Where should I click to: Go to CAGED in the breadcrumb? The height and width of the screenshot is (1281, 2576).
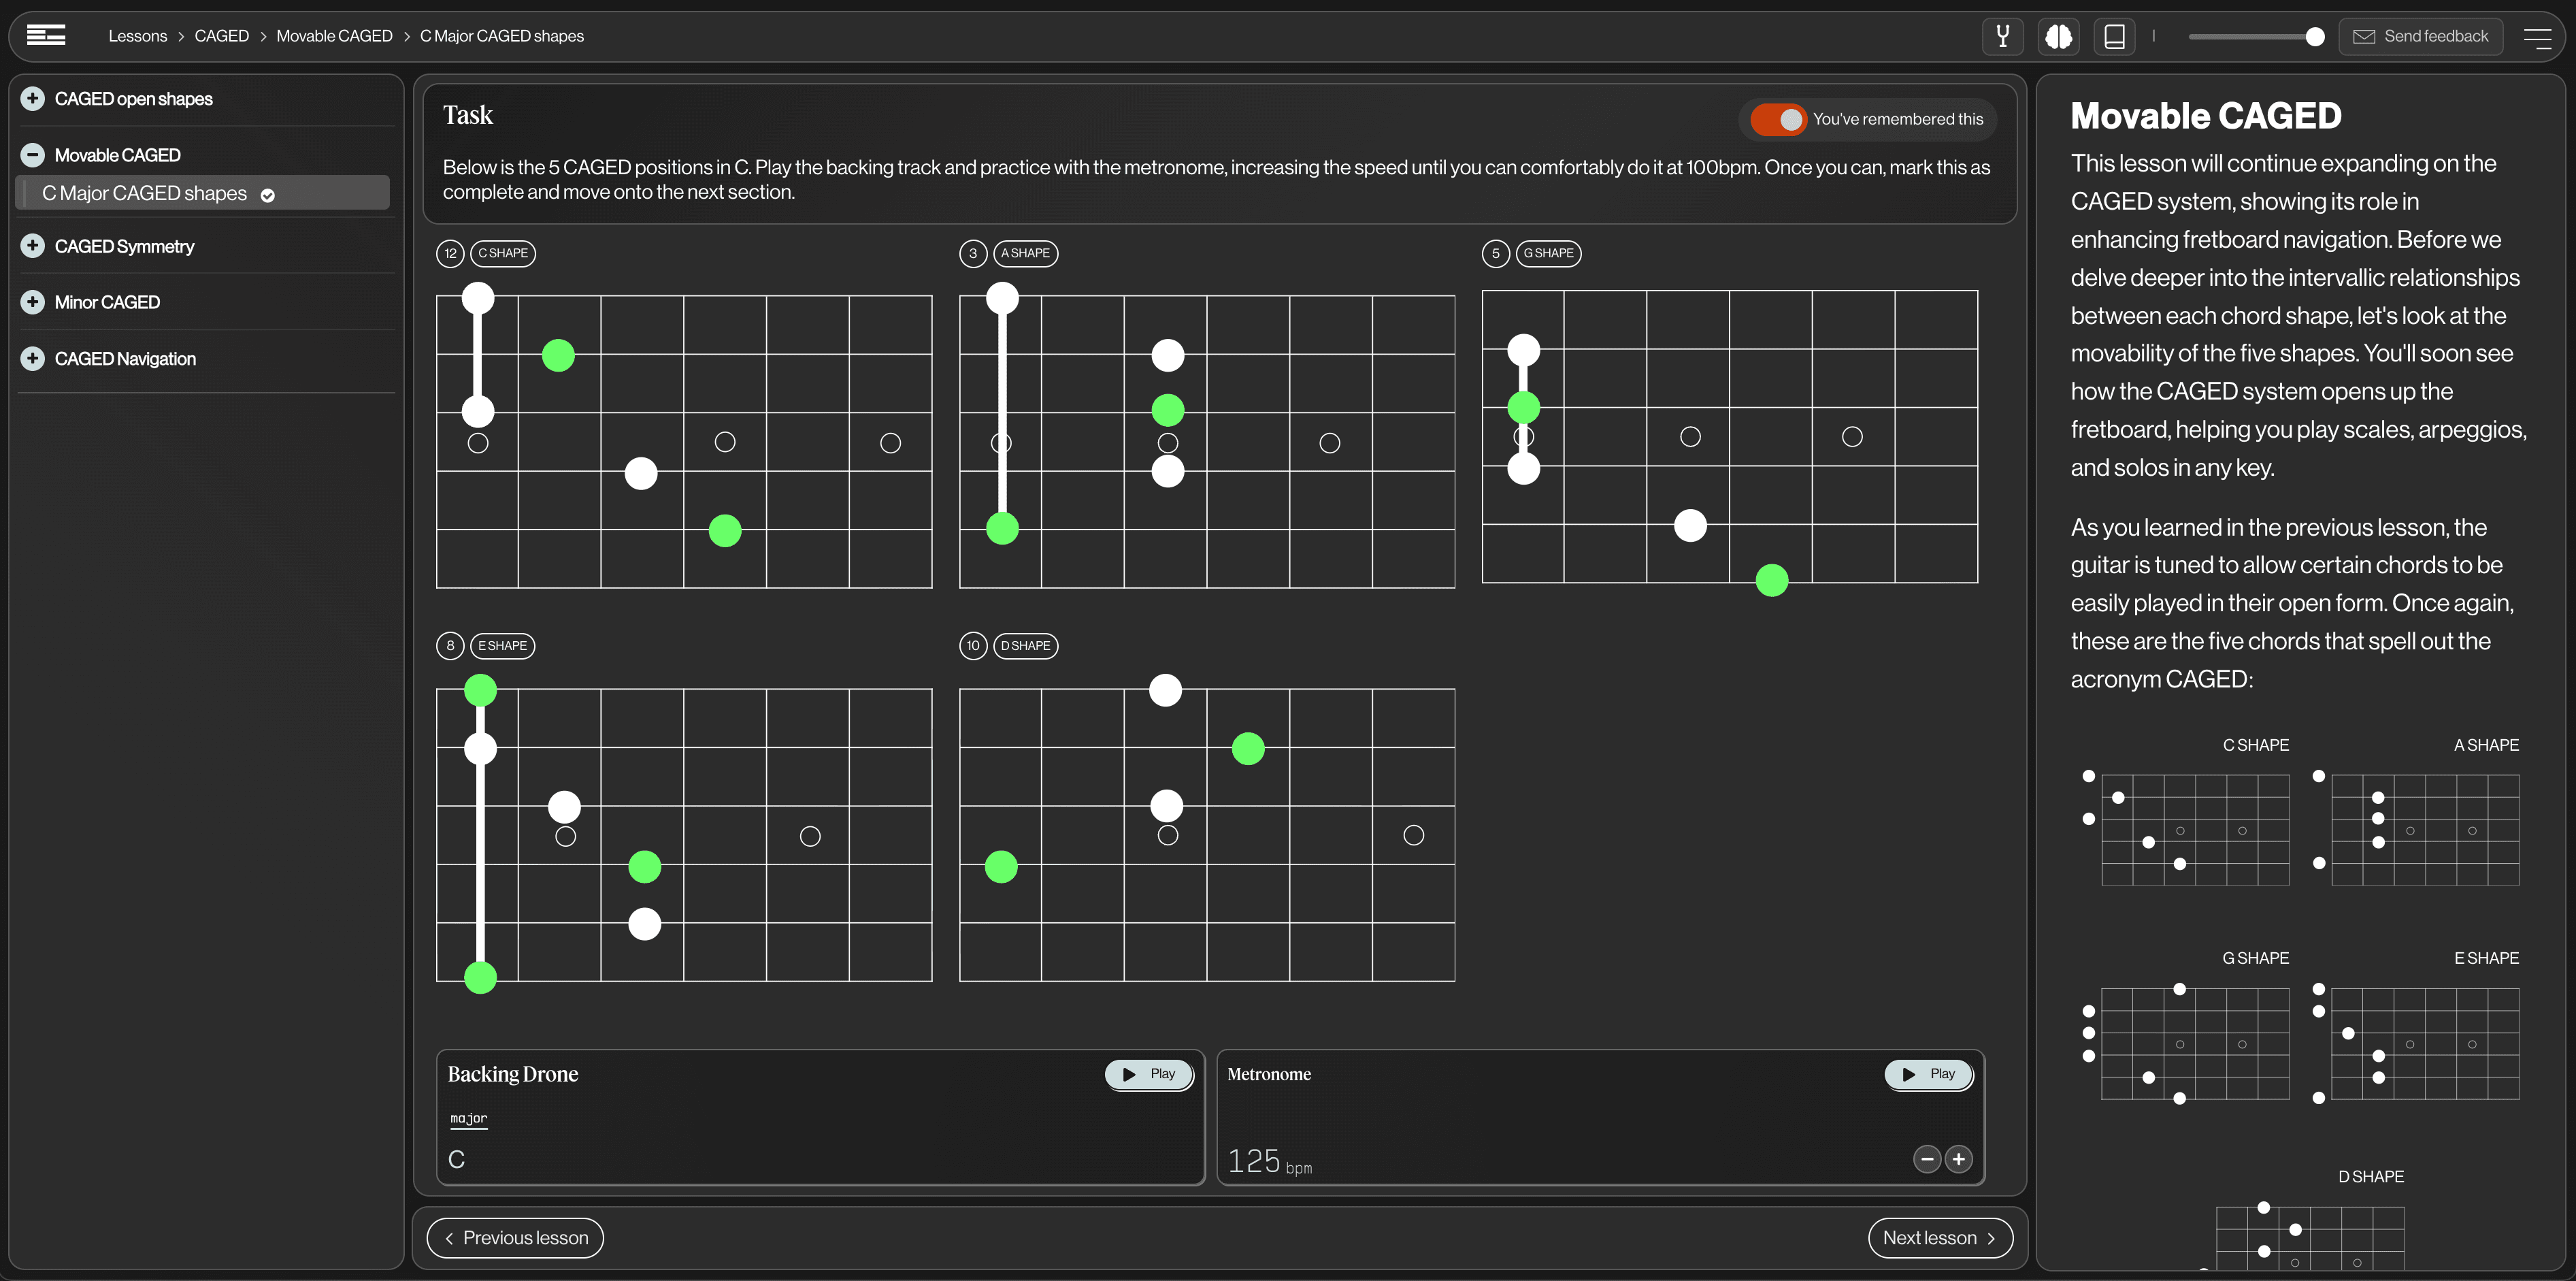[221, 36]
